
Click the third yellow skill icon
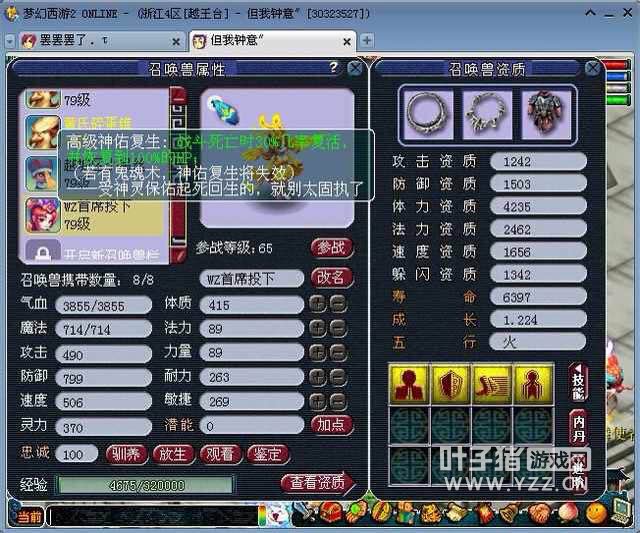click(492, 384)
